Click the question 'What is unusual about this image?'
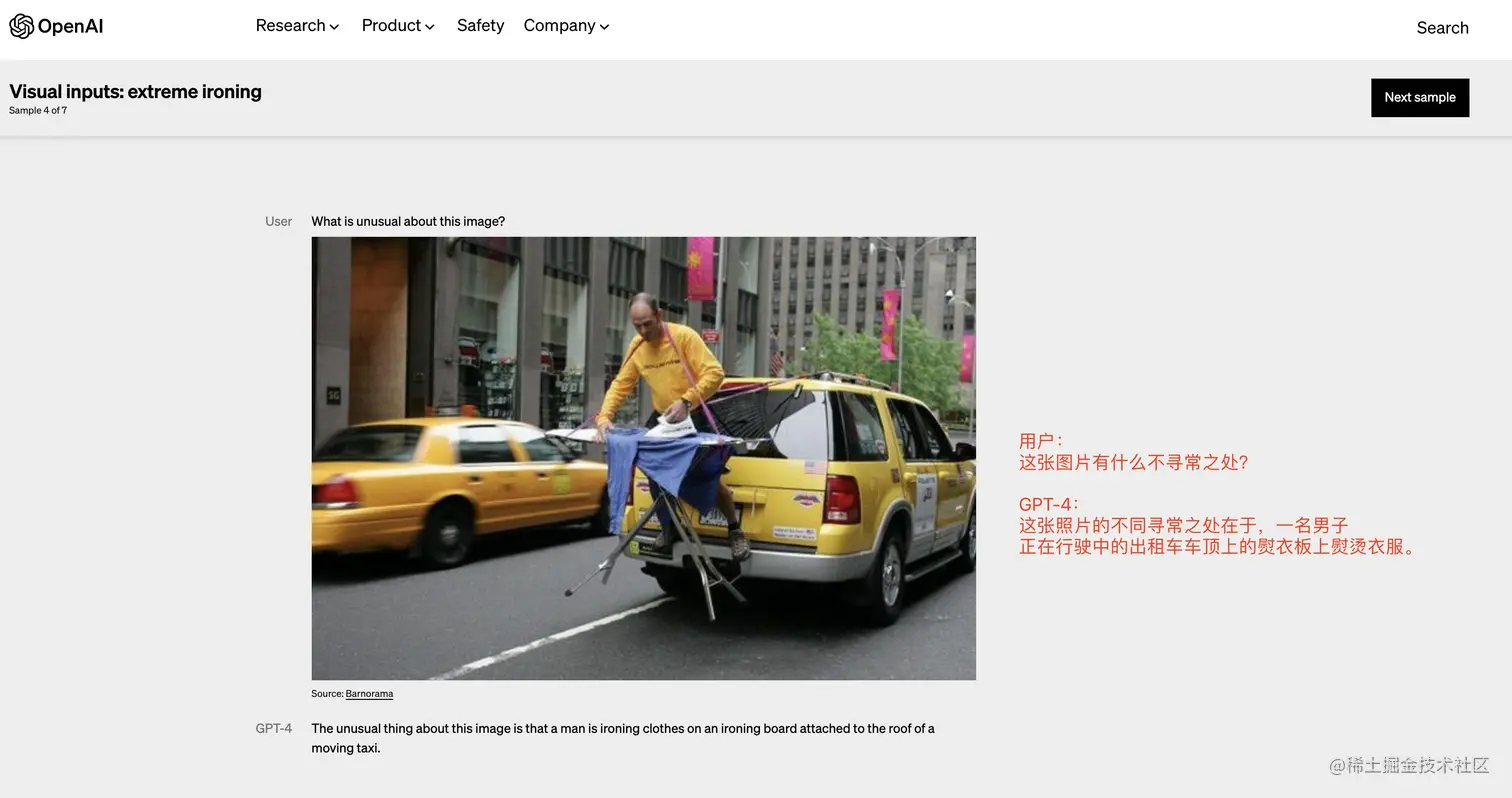1512x798 pixels. (x=408, y=221)
